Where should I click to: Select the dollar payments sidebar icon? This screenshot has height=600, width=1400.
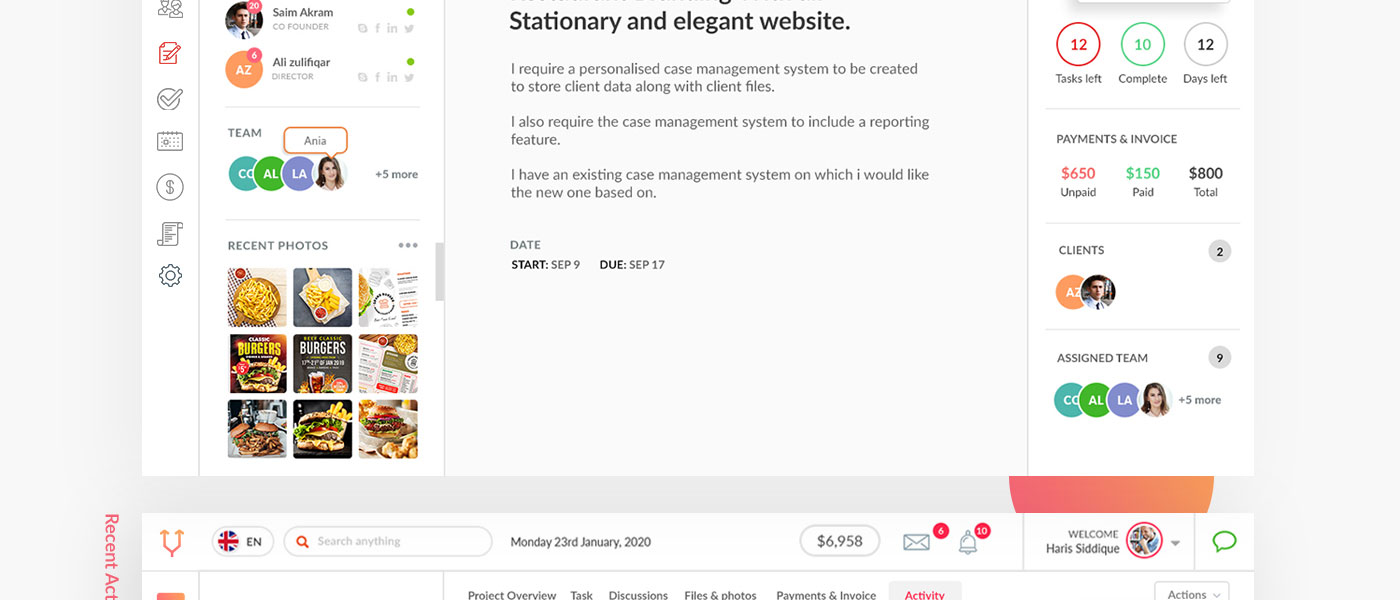170,187
